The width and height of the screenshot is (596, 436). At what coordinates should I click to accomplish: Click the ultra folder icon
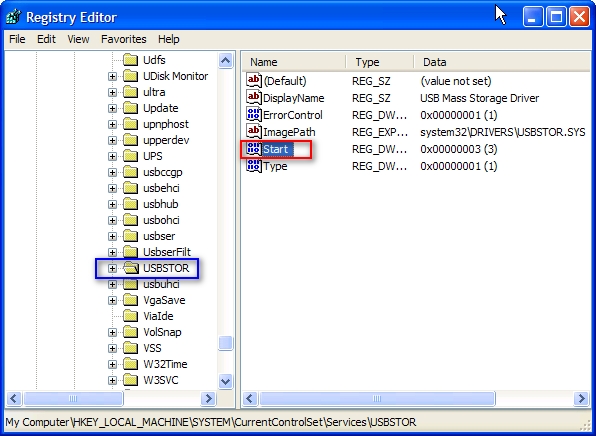pos(130,92)
